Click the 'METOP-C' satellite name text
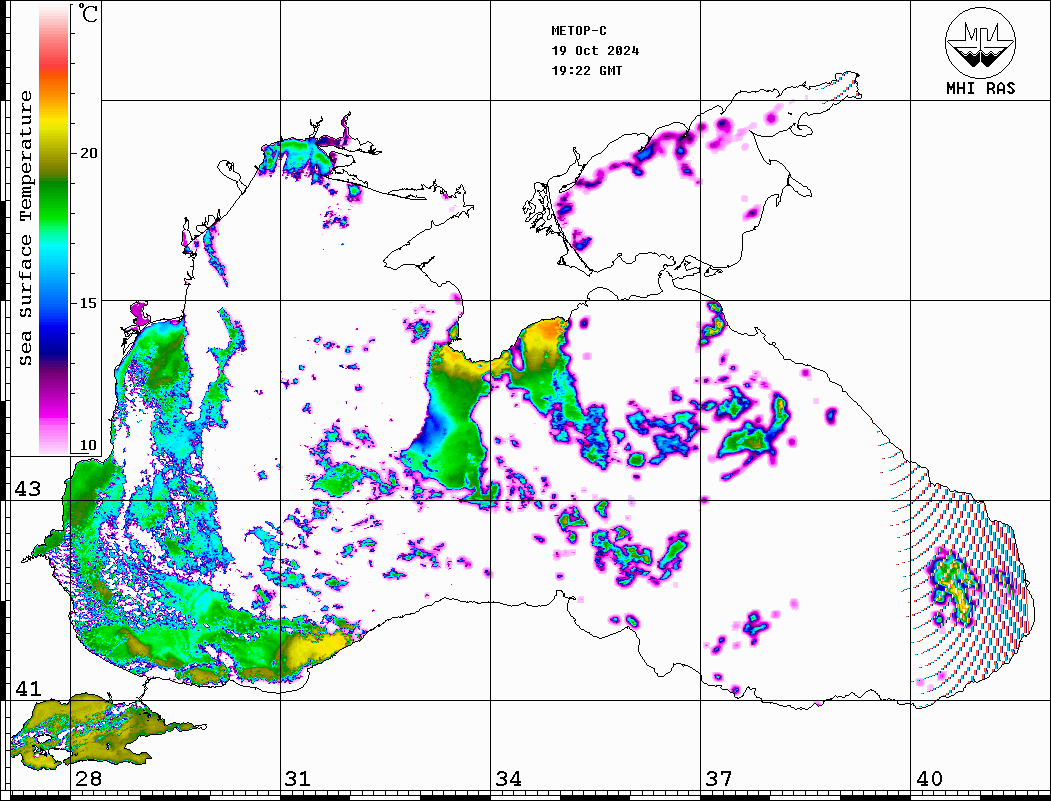 (x=579, y=31)
